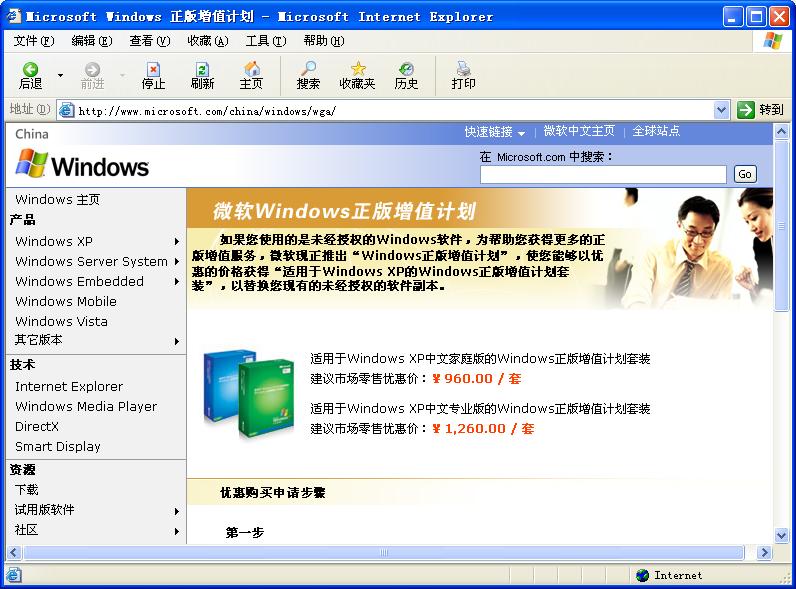Open Windows Mobile sidebar link

(66, 301)
